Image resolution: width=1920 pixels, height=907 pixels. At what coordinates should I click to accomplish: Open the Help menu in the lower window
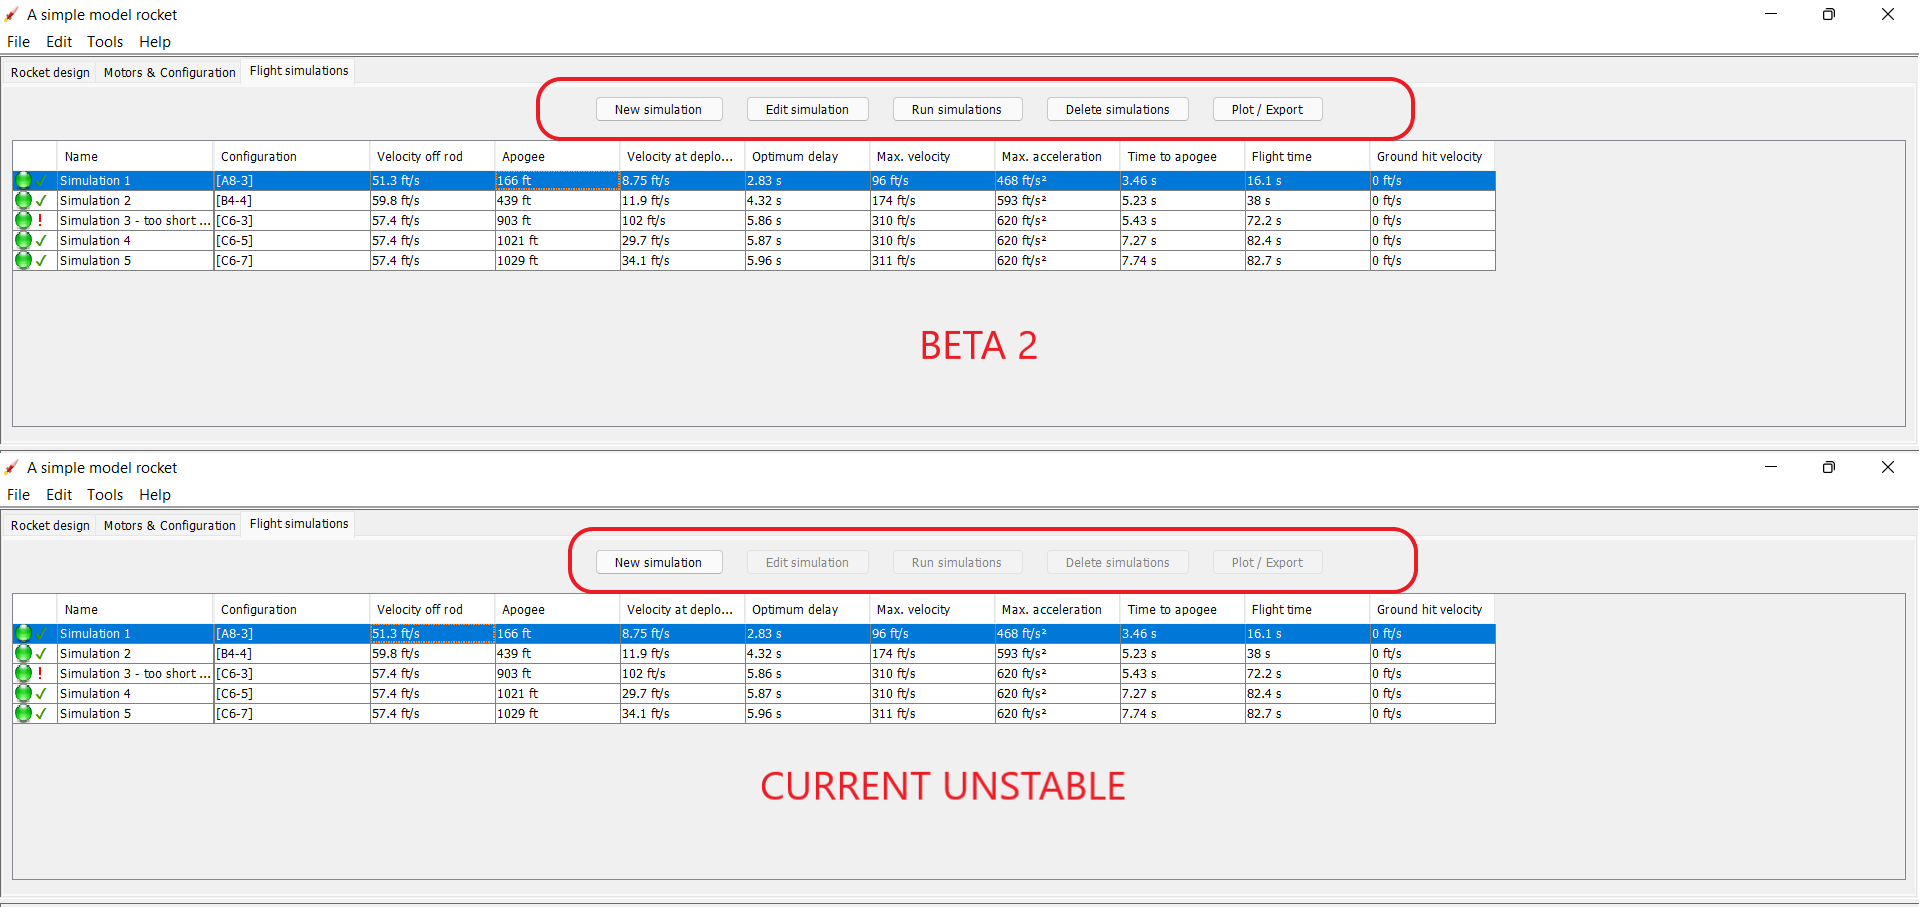154,494
